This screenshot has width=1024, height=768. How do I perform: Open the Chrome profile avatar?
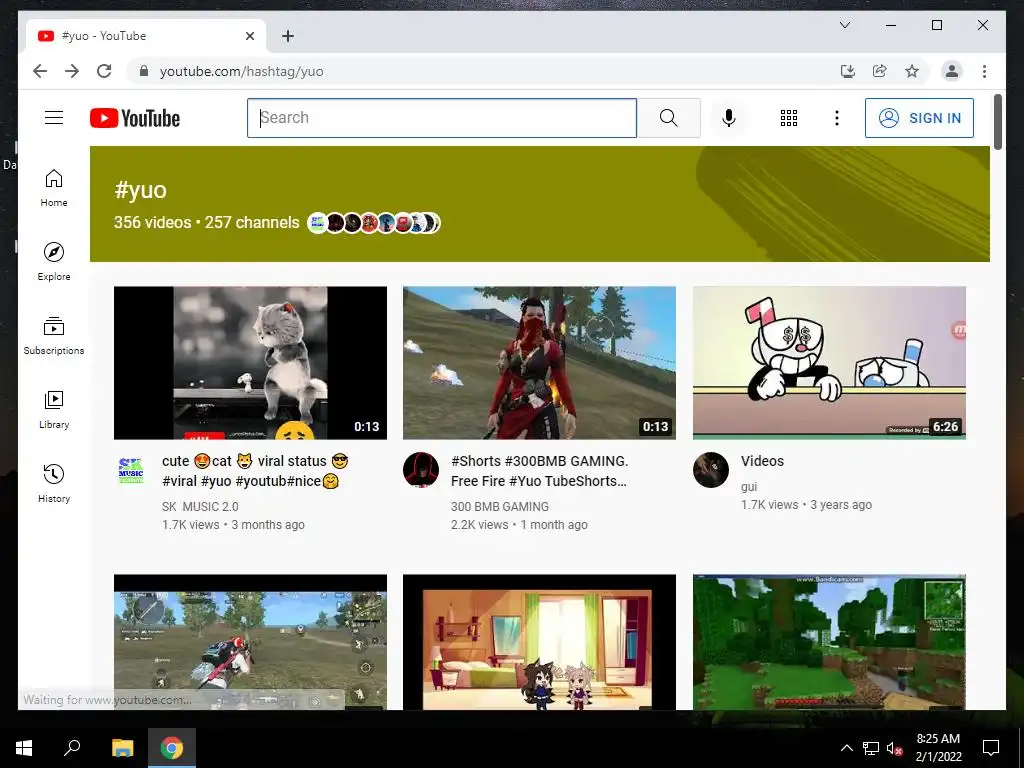click(x=952, y=71)
